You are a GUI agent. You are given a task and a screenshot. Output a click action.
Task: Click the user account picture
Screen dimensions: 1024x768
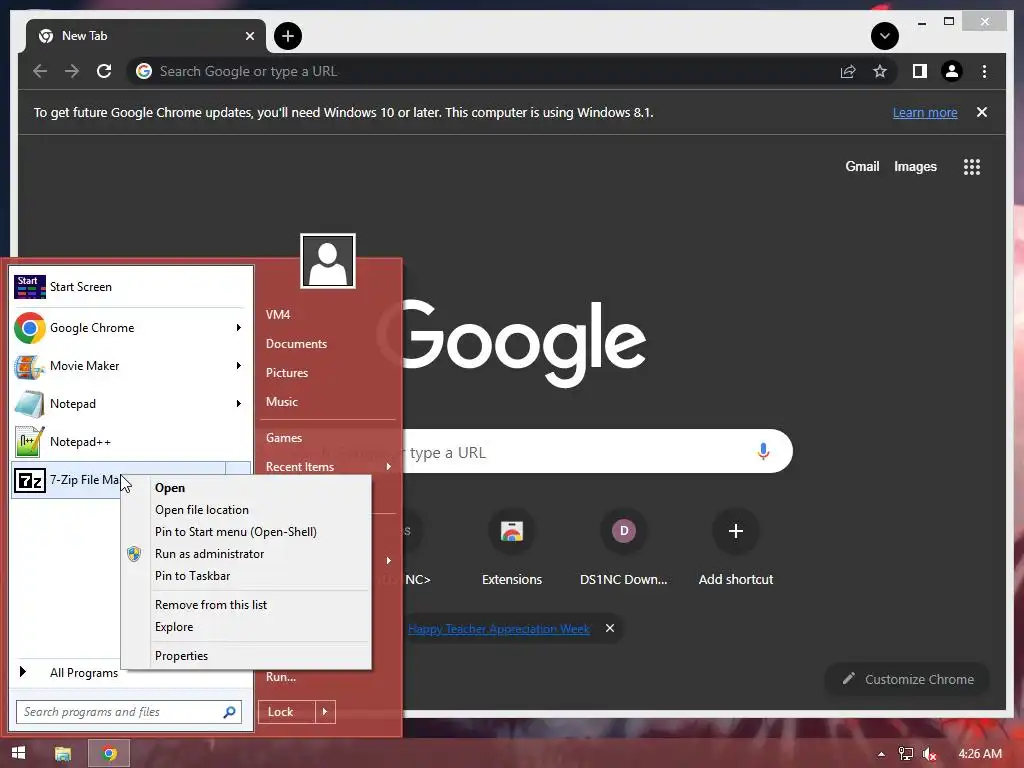[x=328, y=261]
